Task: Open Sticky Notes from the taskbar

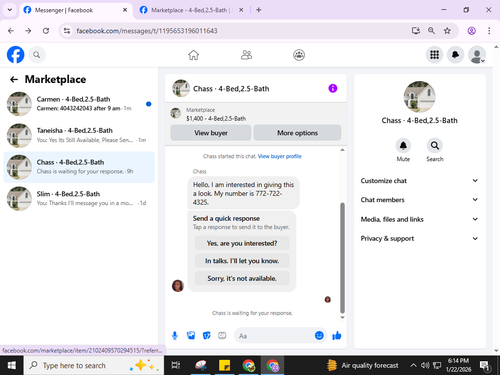Action: pos(224,365)
